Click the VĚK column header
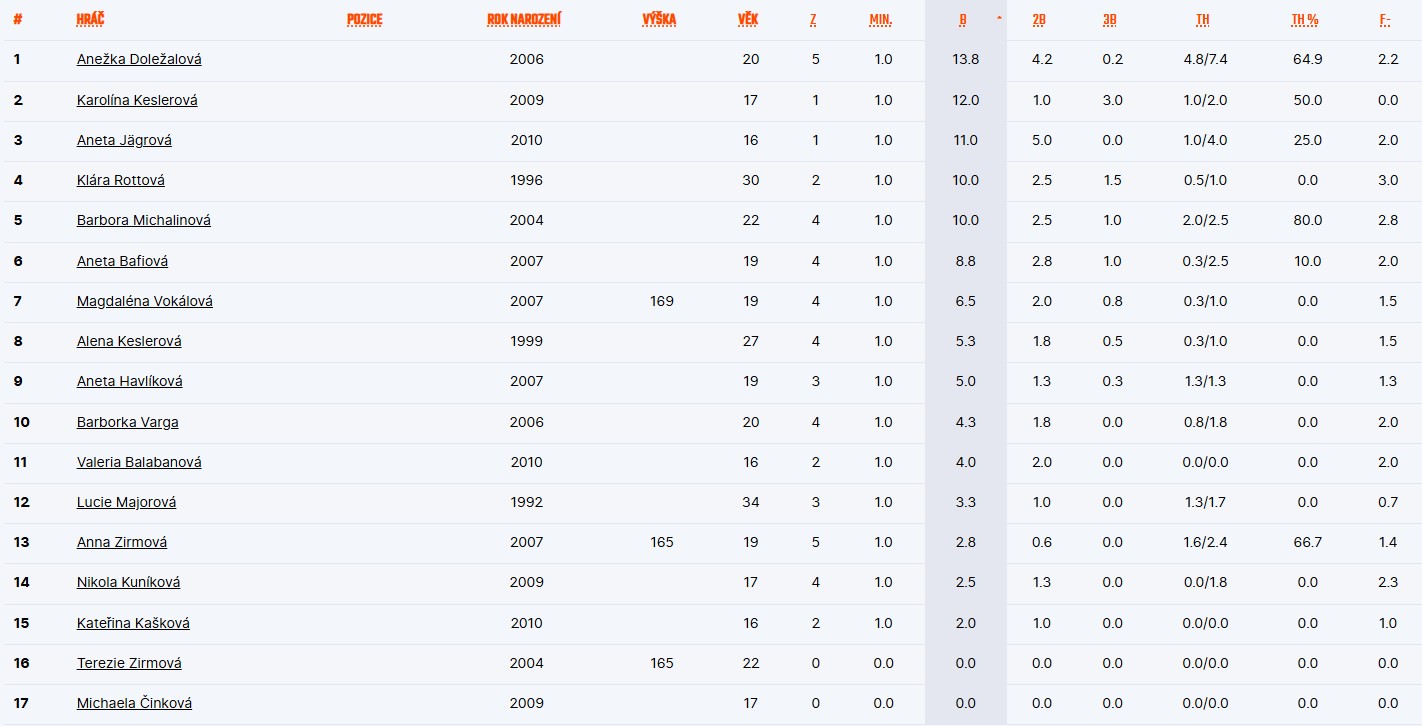1422x726 pixels. click(747, 20)
